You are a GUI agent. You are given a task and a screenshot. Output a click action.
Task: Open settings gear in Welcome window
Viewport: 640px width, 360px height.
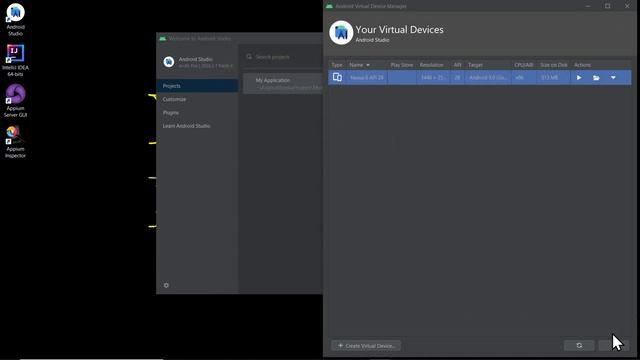point(166,285)
